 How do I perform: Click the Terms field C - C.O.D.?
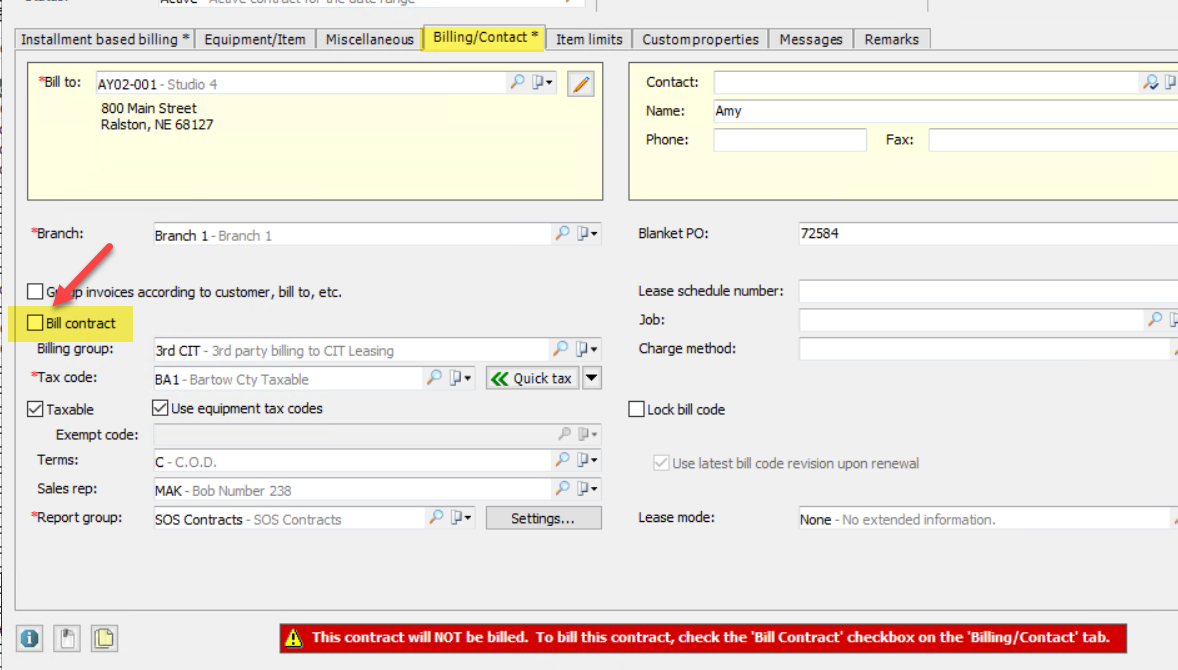point(352,460)
